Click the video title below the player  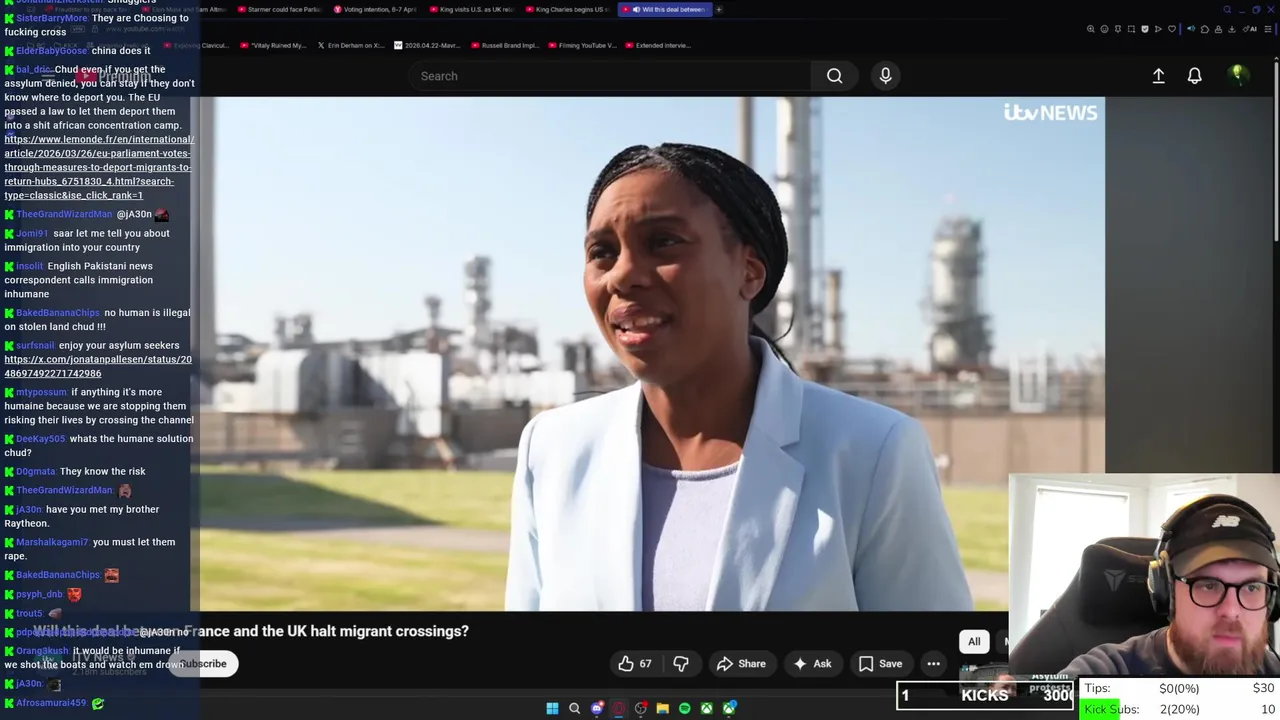pyautogui.click(x=250, y=631)
